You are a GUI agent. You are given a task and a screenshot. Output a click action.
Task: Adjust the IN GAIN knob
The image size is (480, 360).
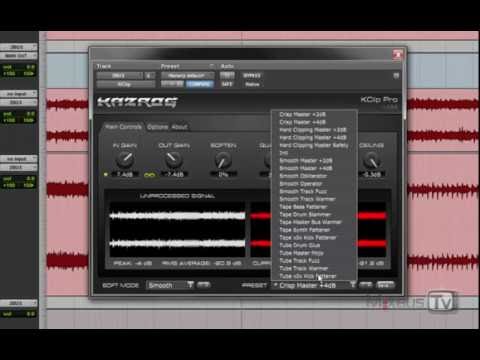[x=125, y=159]
